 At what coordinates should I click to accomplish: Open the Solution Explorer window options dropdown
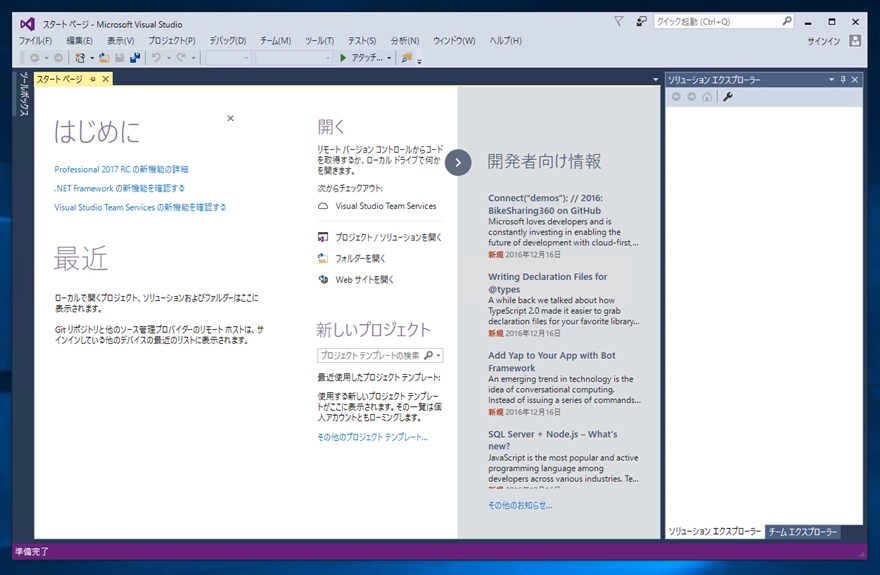coord(831,80)
